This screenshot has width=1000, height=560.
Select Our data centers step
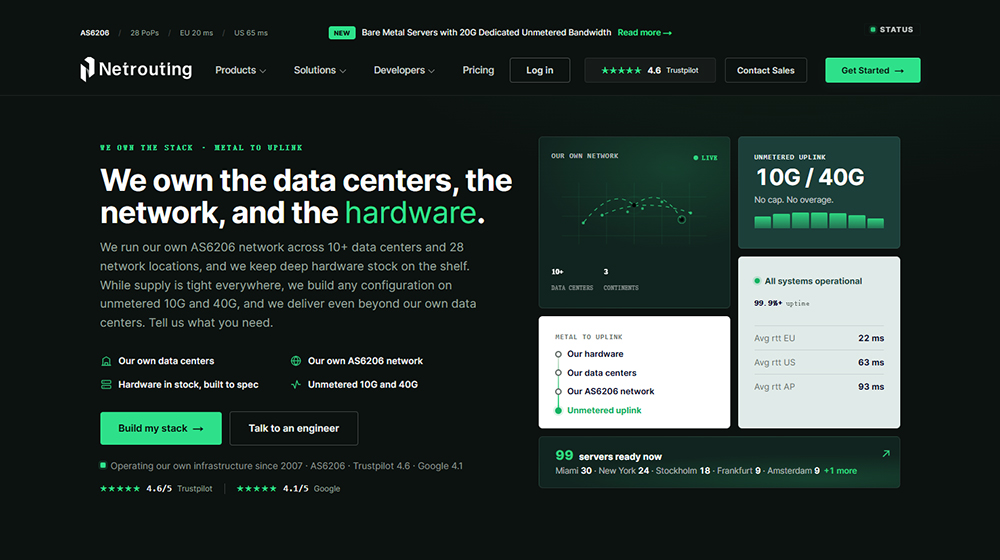596,372
